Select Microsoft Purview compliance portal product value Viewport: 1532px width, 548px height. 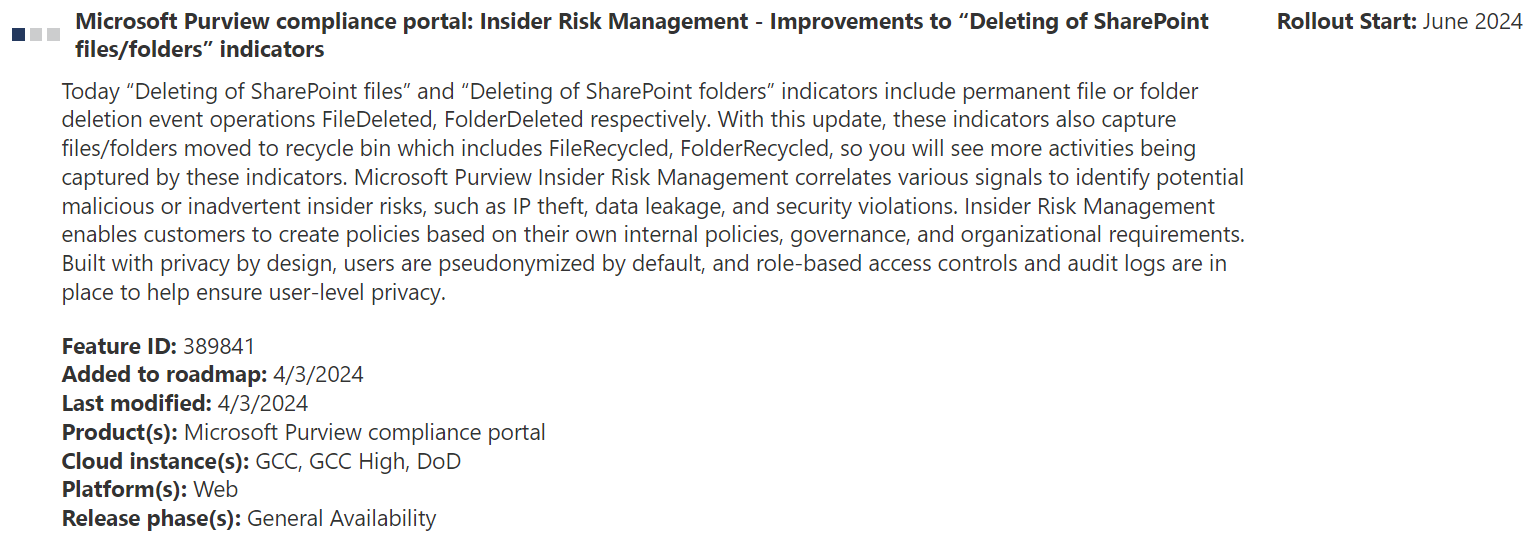[365, 433]
